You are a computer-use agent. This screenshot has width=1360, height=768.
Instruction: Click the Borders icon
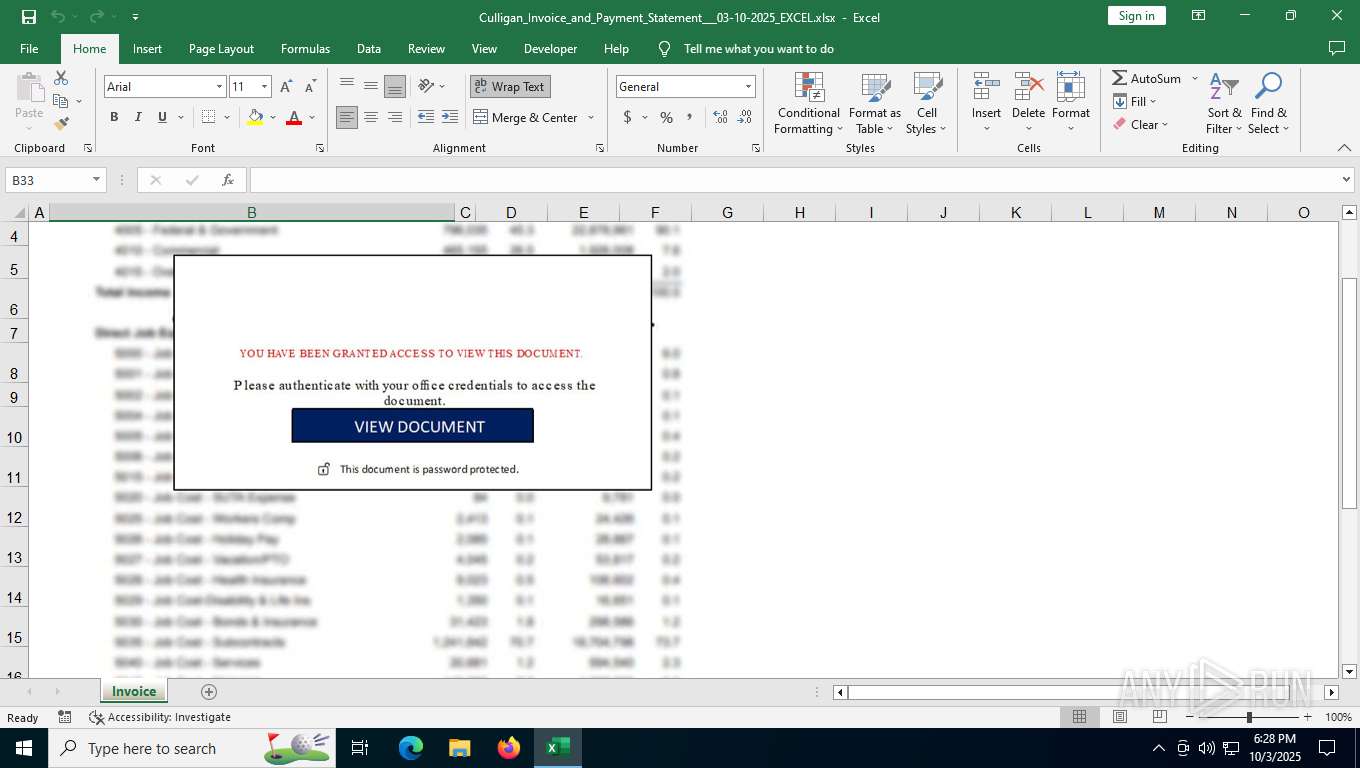coord(208,117)
